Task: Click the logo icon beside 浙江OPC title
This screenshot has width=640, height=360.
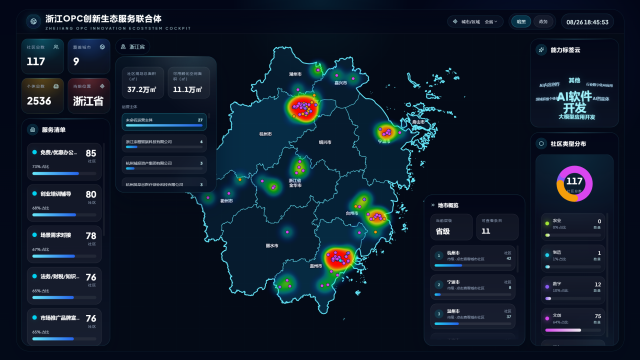Action: pyautogui.click(x=33, y=21)
